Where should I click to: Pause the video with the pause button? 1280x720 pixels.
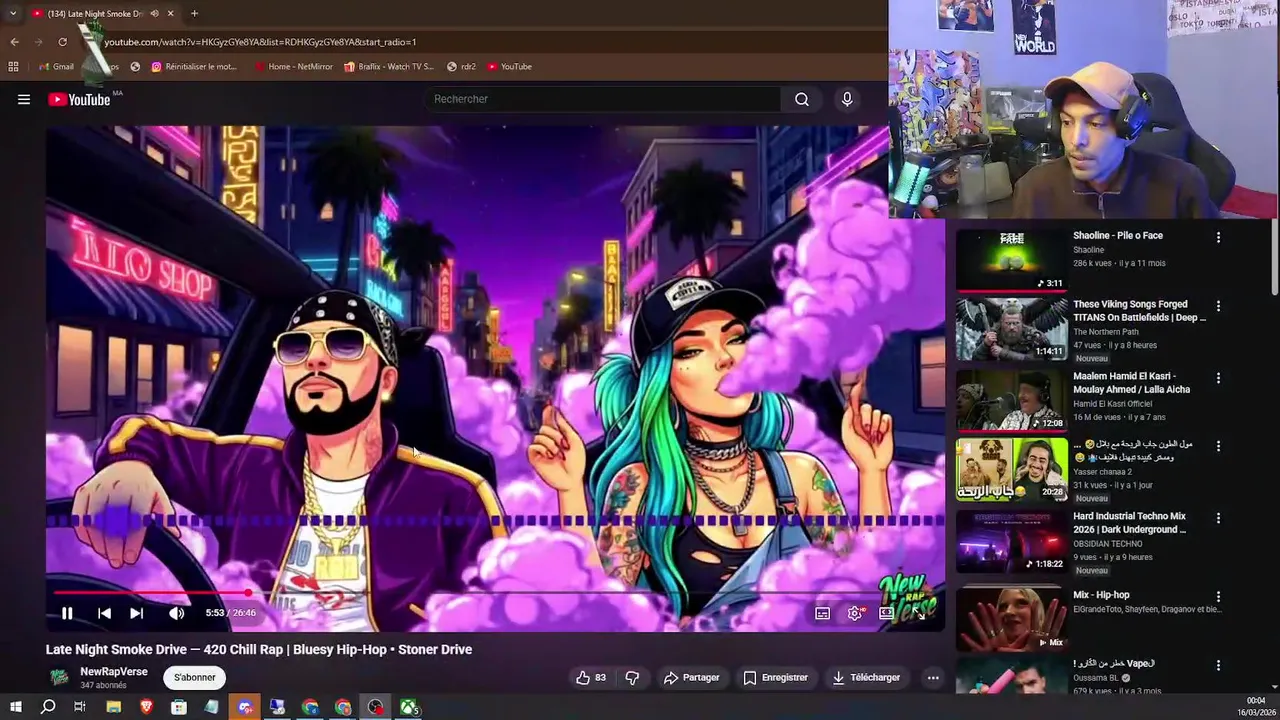click(67, 613)
